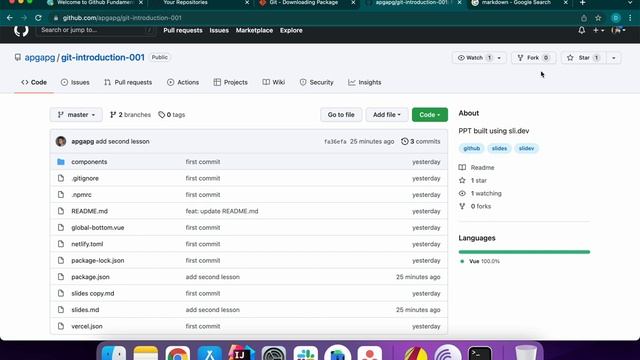Open the green Code dropdown
Image resolution: width=640 pixels, height=360 pixels.
click(430, 115)
